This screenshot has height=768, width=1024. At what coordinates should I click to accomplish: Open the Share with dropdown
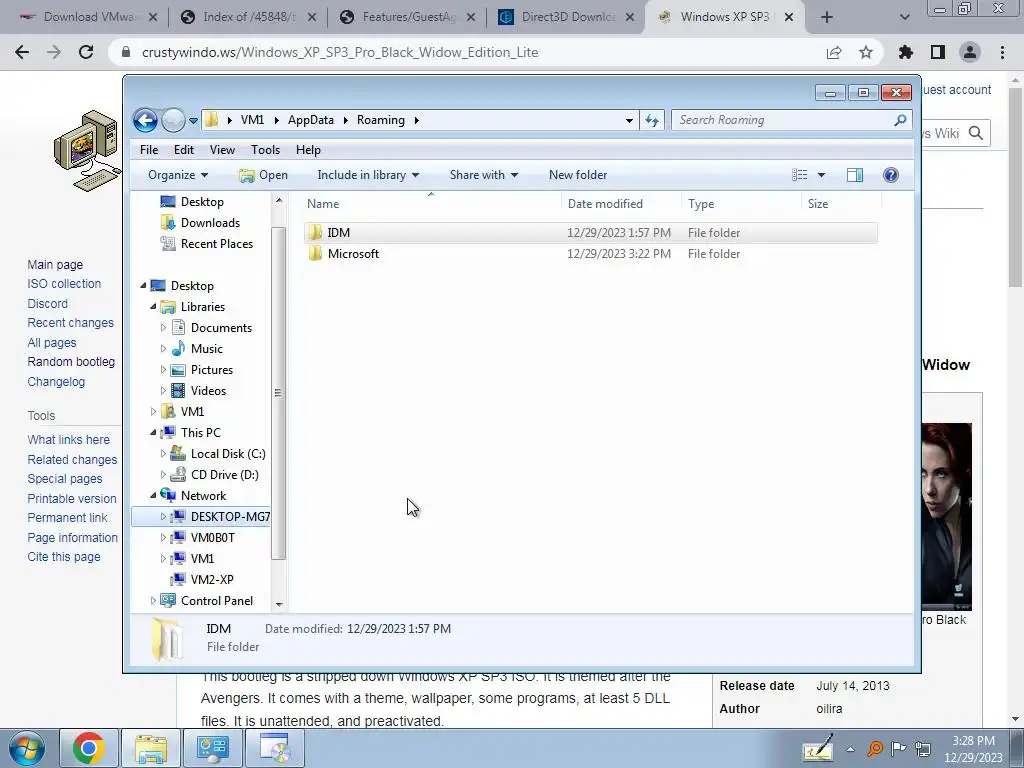point(483,175)
